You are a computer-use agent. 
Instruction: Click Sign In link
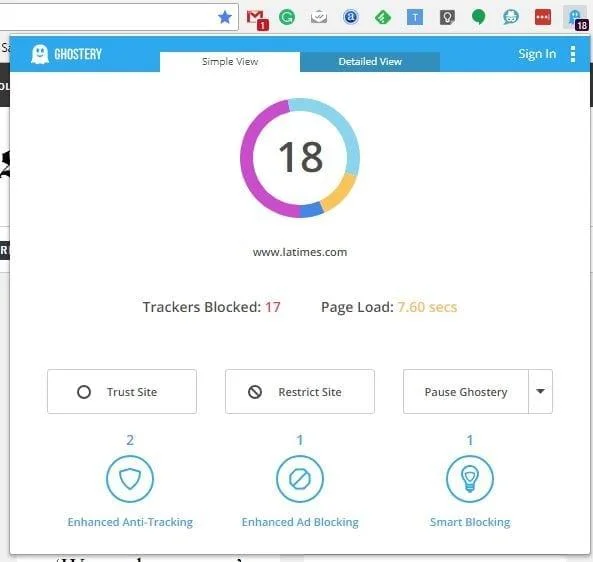[x=537, y=54]
